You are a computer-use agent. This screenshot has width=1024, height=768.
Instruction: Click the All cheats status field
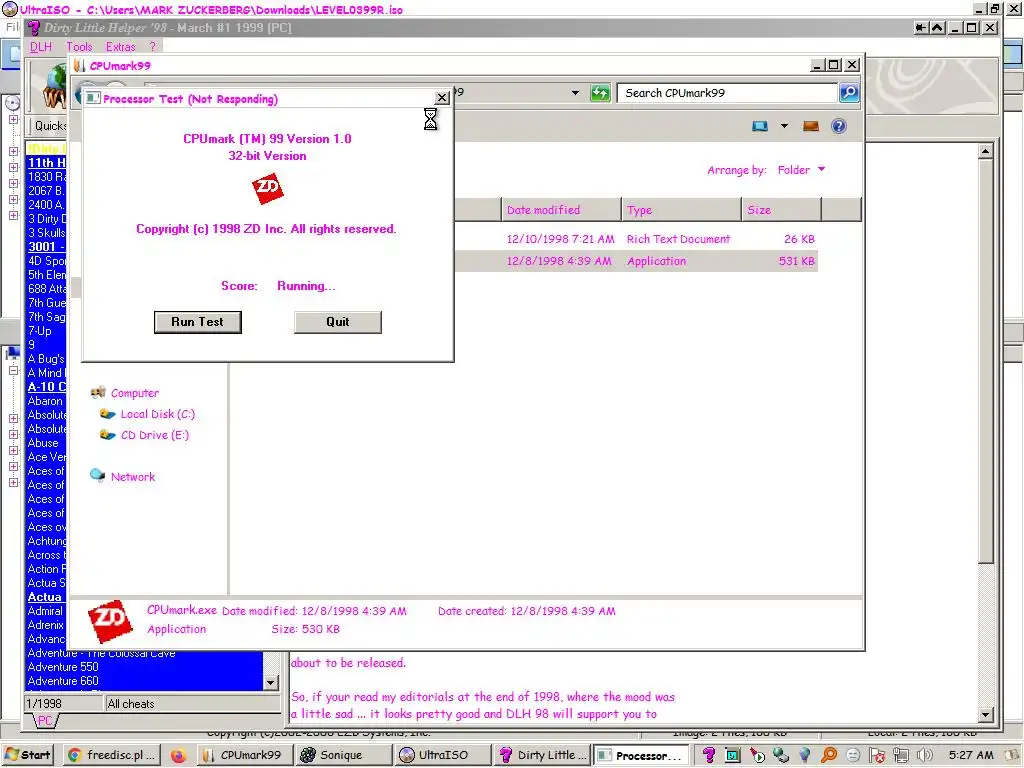pyautogui.click(x=193, y=704)
